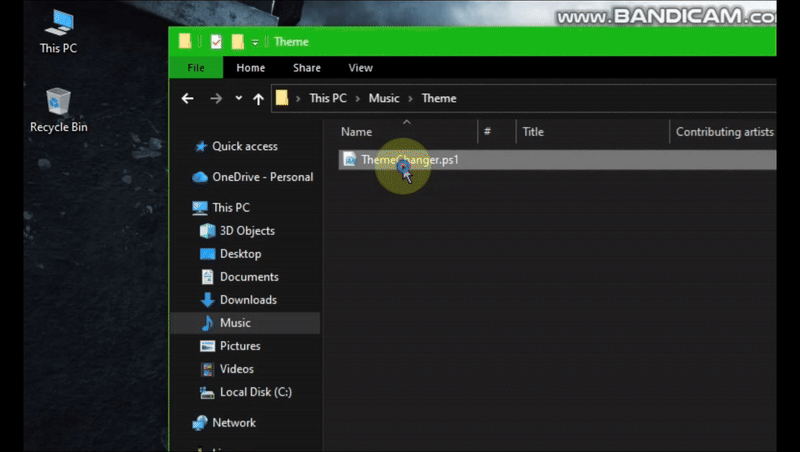
Task: Click the Quick access star icon
Action: pos(201,146)
